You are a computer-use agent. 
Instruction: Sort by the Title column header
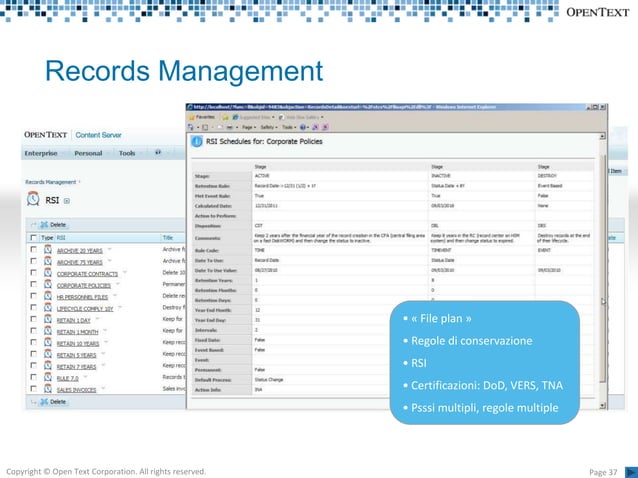168,238
